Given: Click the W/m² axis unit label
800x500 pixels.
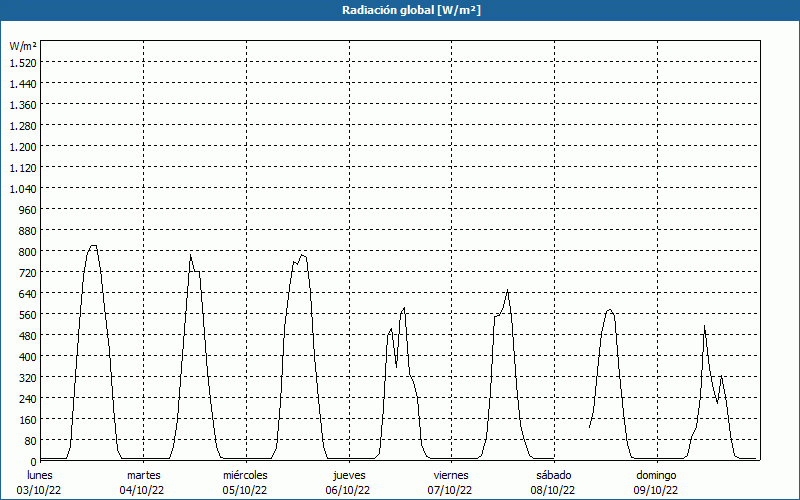Looking at the screenshot, I should [23, 46].
